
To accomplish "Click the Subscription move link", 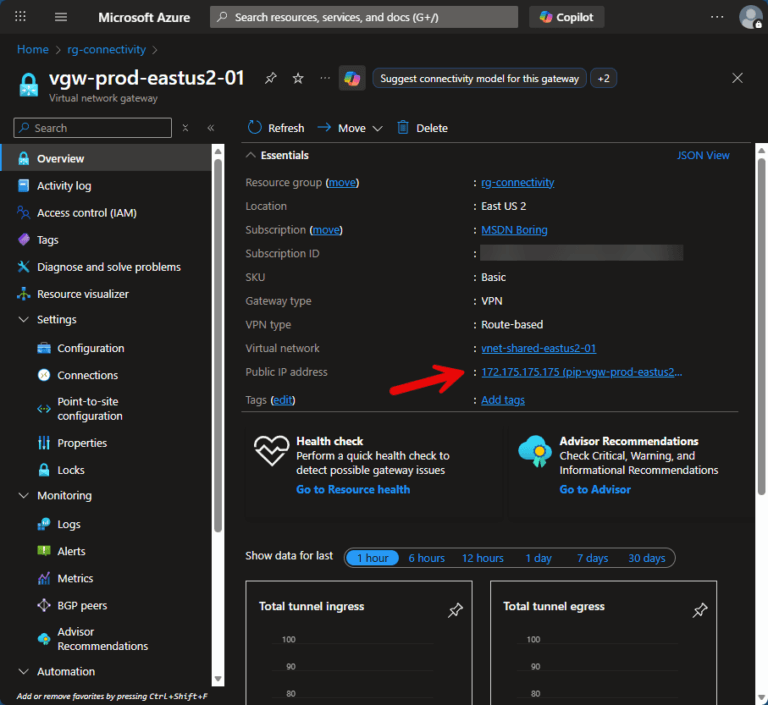I will click(x=326, y=230).
